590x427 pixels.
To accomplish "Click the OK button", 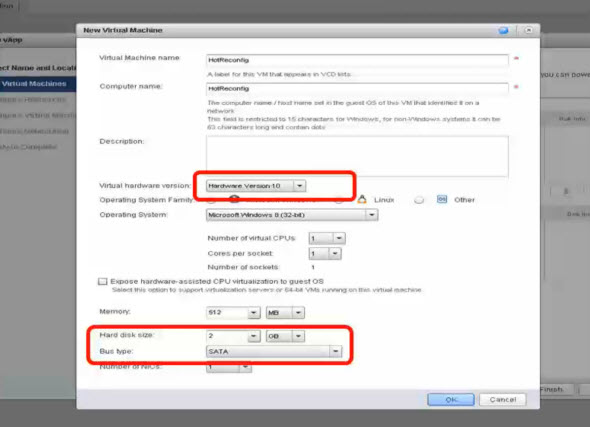I will point(451,399).
